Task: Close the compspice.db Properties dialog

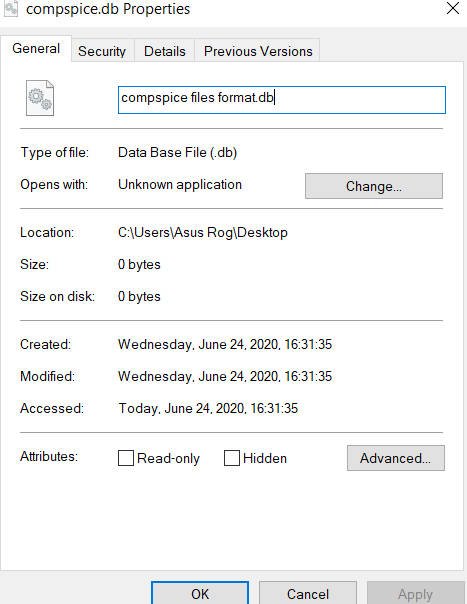Action: (452, 8)
